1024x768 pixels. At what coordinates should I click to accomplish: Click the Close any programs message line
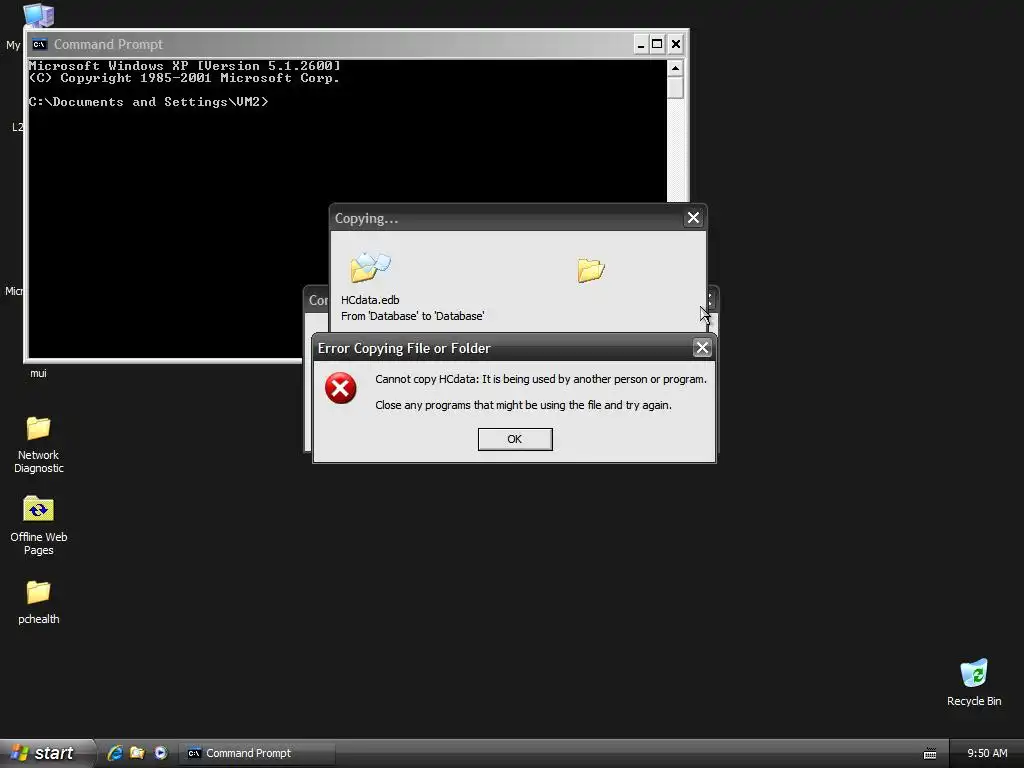(523, 405)
